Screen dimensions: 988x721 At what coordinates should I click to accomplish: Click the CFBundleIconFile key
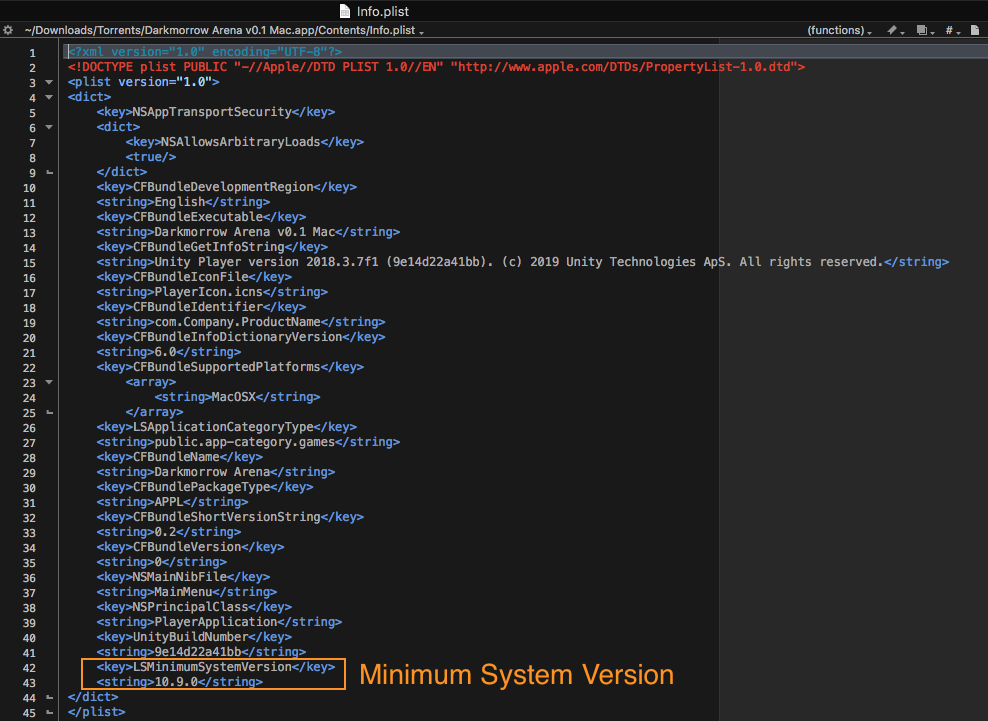pos(194,277)
